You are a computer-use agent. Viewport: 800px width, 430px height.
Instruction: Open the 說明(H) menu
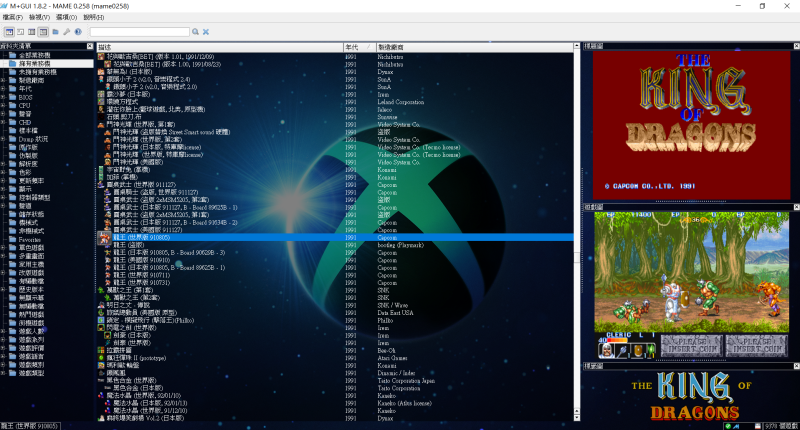pos(94,17)
